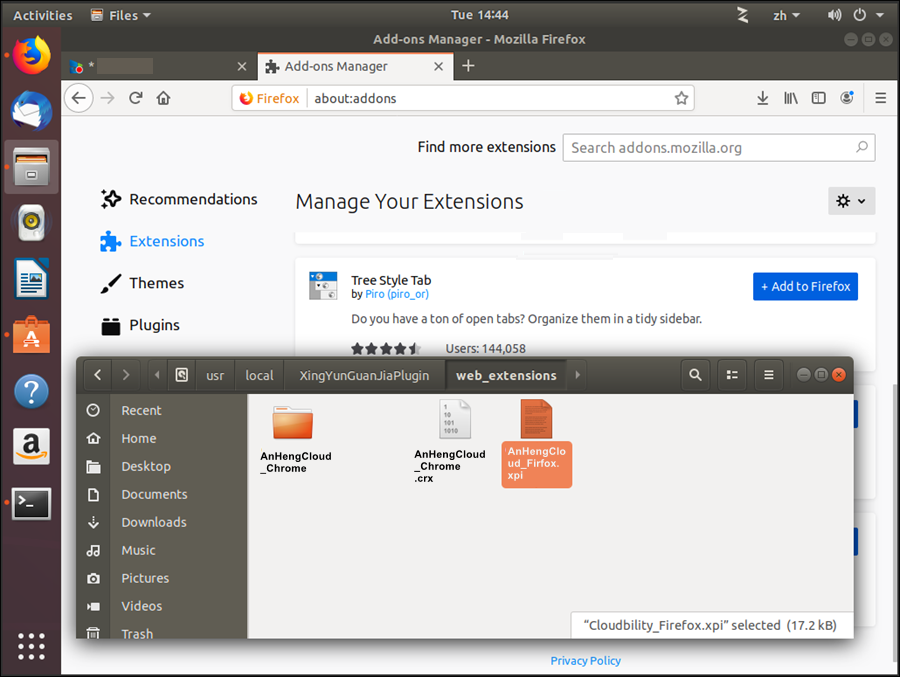Viewport: 900px width, 677px height.
Task: Toggle Firefox sidebar view
Action: click(818, 98)
